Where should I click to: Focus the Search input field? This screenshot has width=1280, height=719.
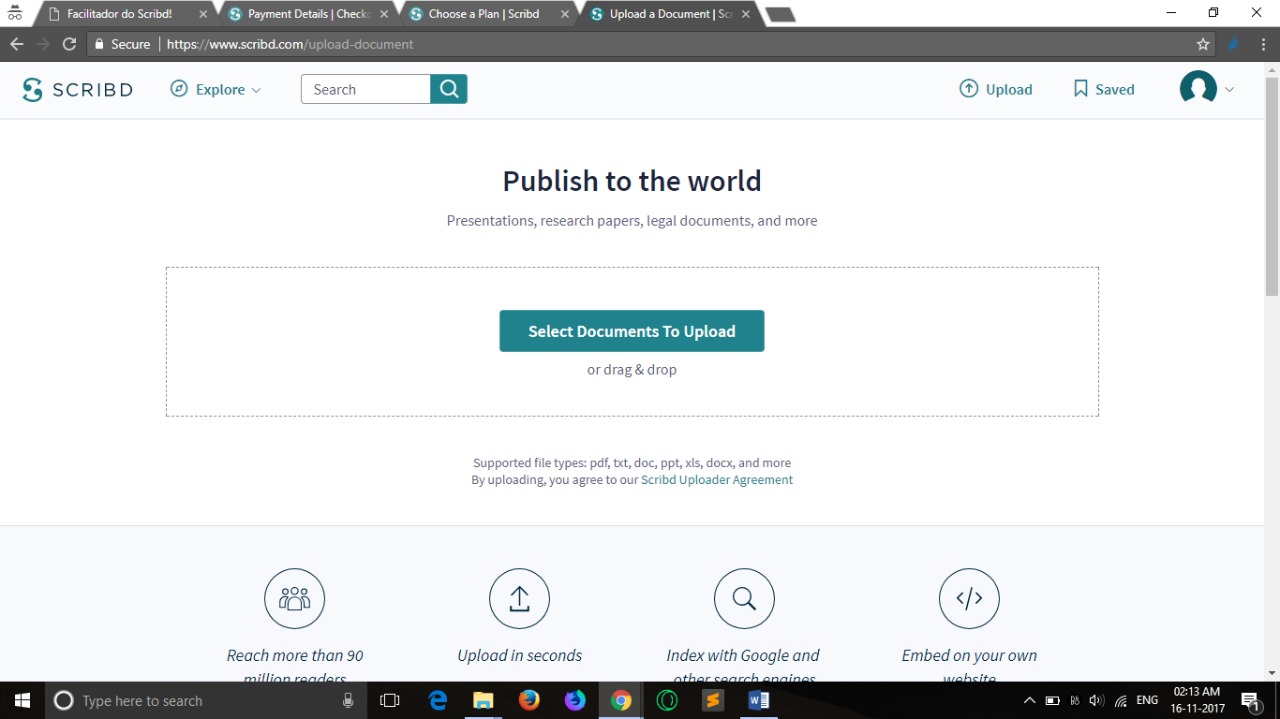pos(366,89)
